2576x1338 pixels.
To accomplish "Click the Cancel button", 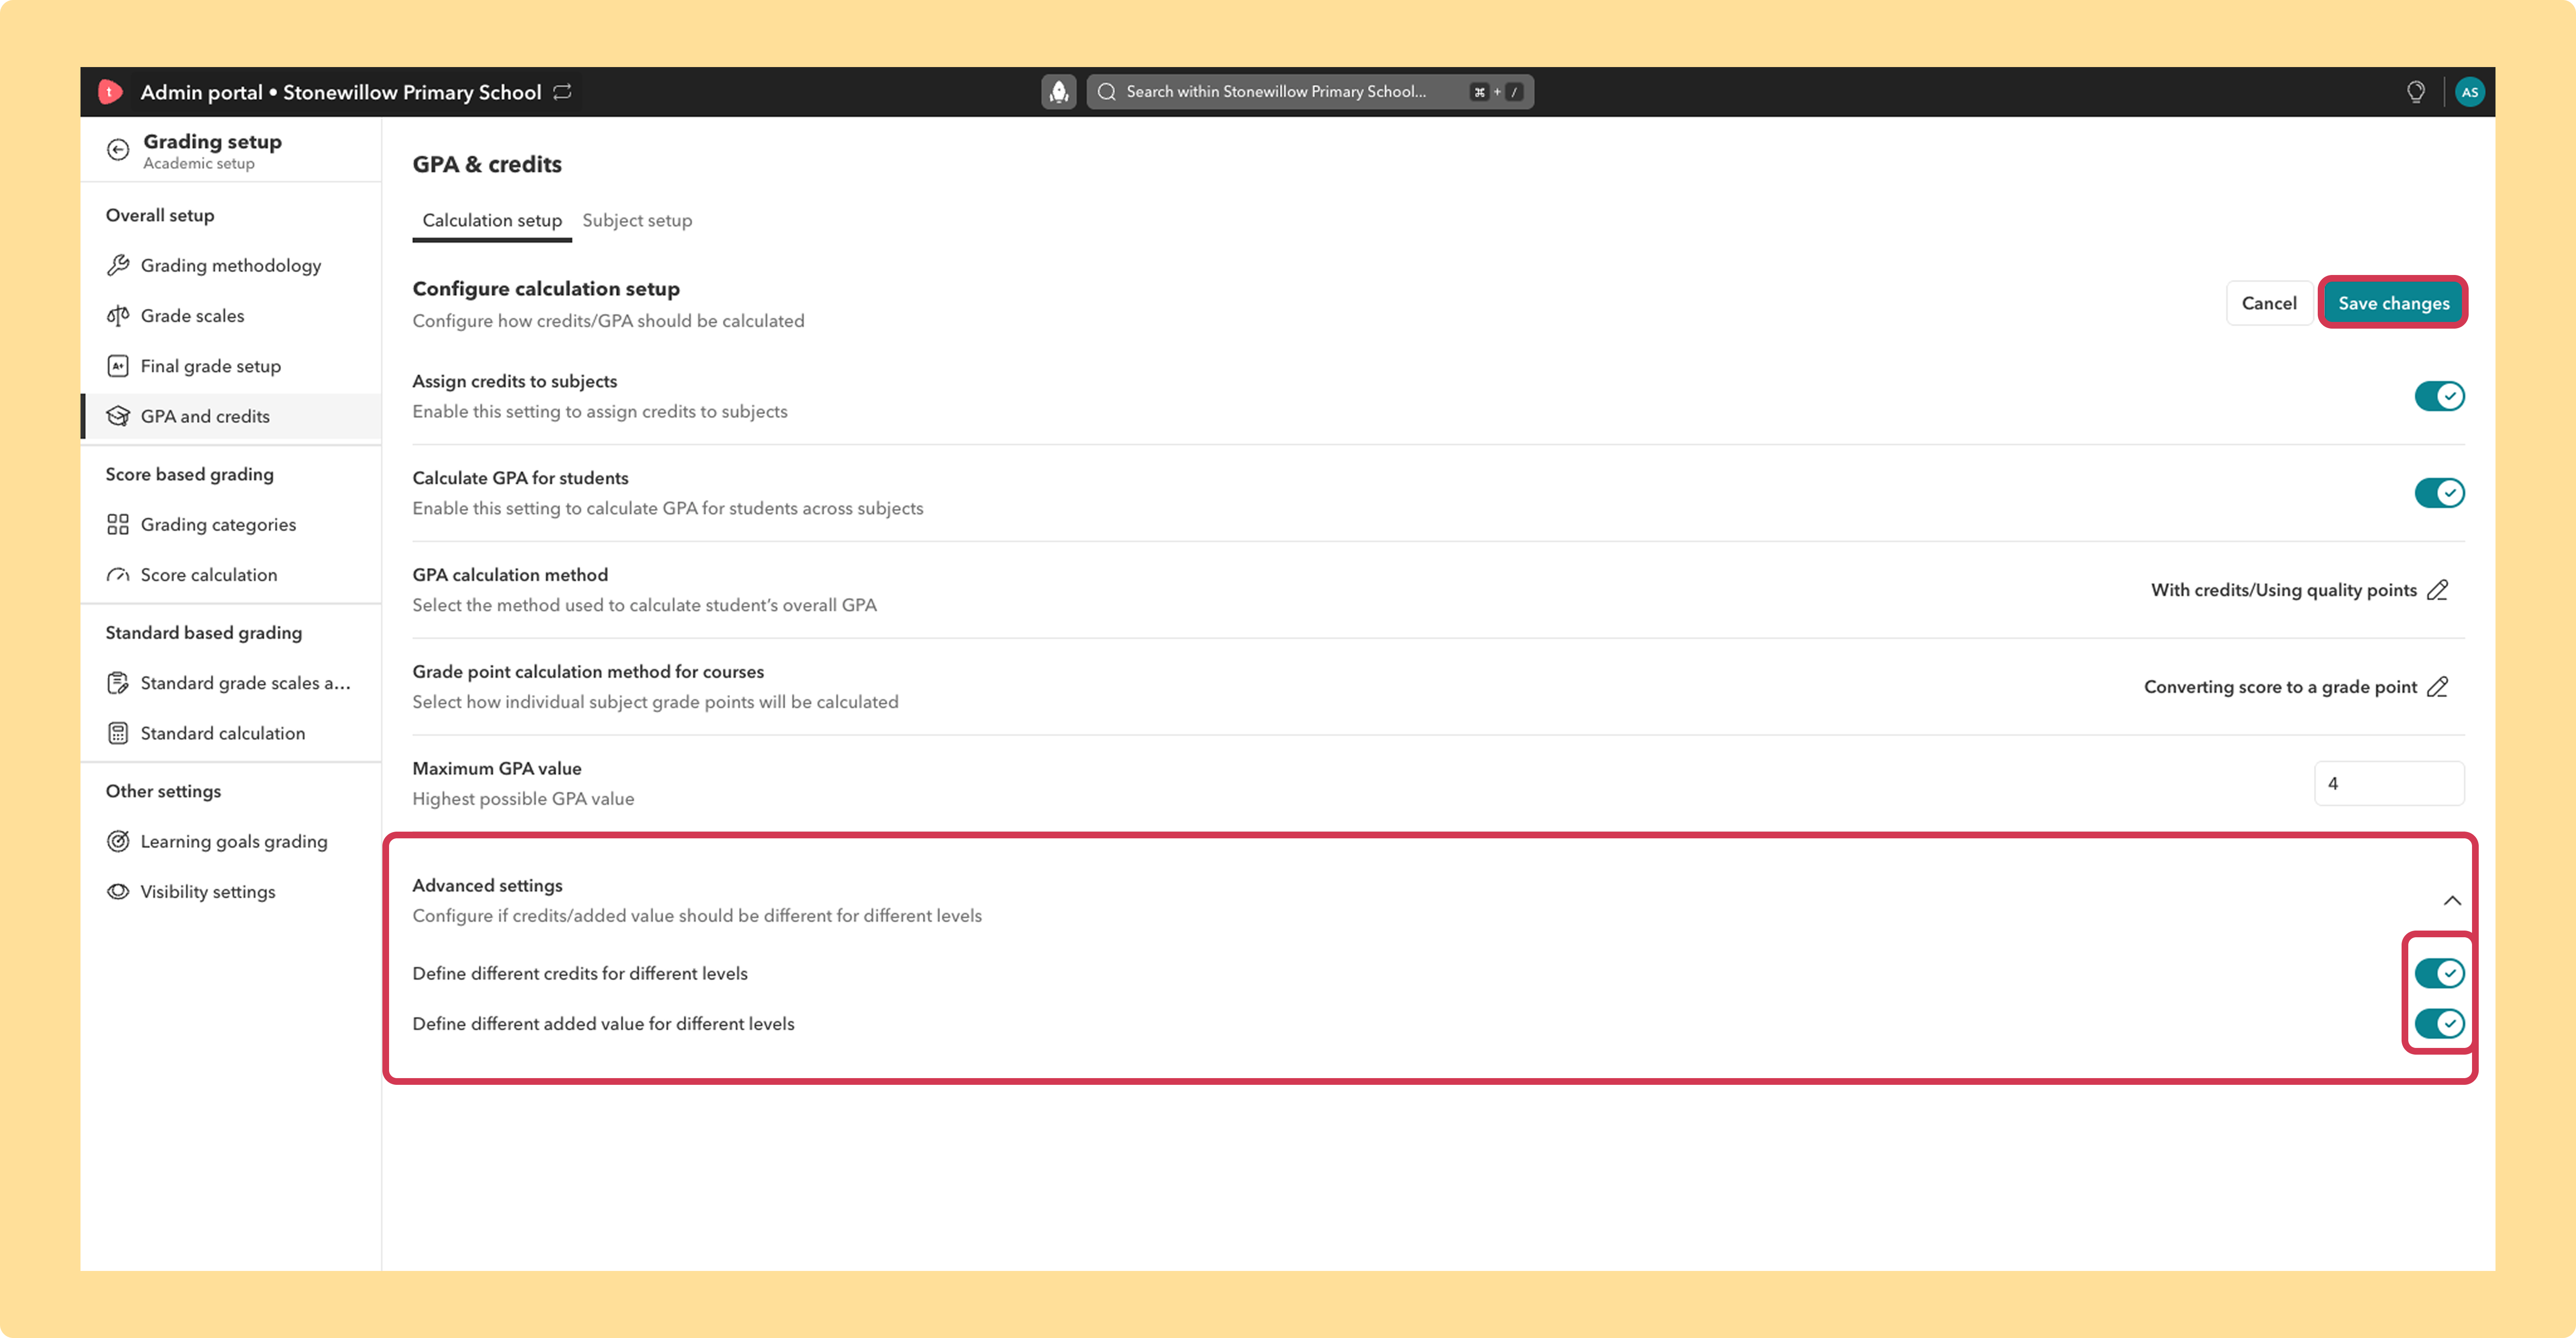I will tap(2269, 303).
